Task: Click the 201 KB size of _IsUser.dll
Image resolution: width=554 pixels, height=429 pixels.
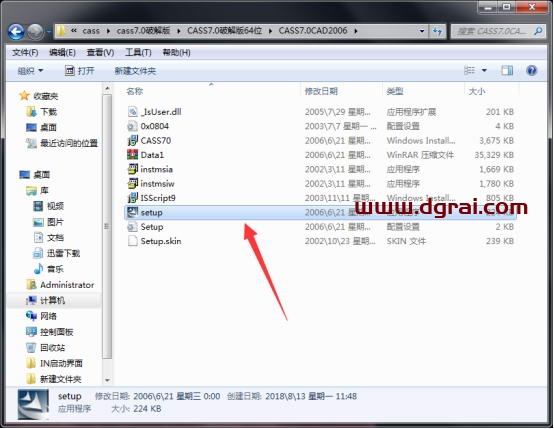Action: [499, 112]
